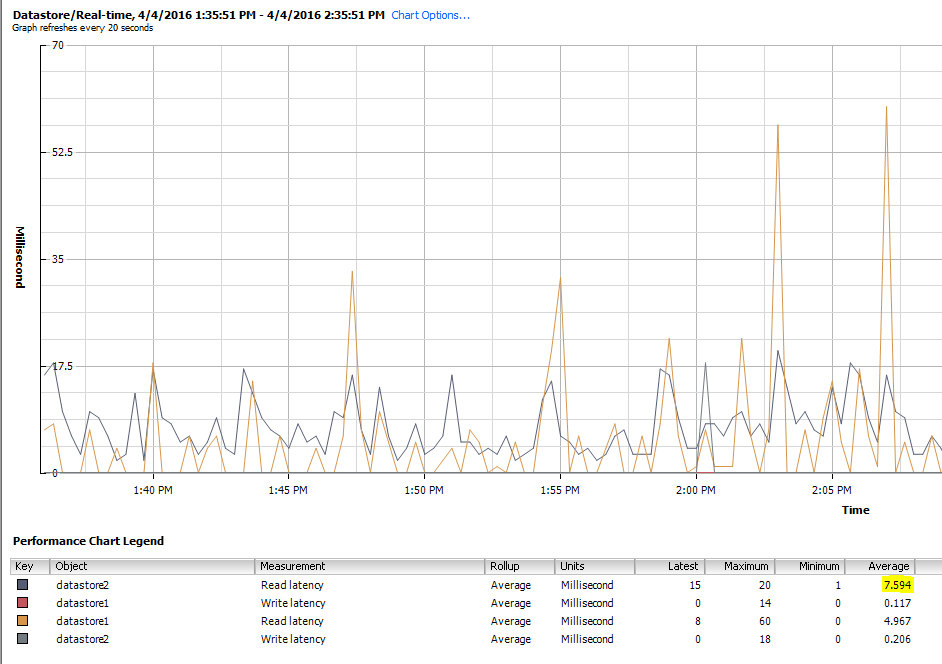Select datastore2 Read latency color key
This screenshot has width=942, height=664.
pyautogui.click(x=23, y=584)
